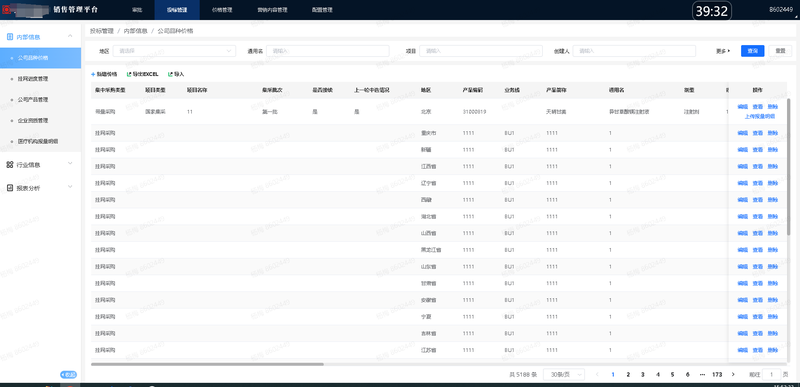Click the plus icon for 新增价格
The width and height of the screenshot is (800, 387).
coord(93,74)
